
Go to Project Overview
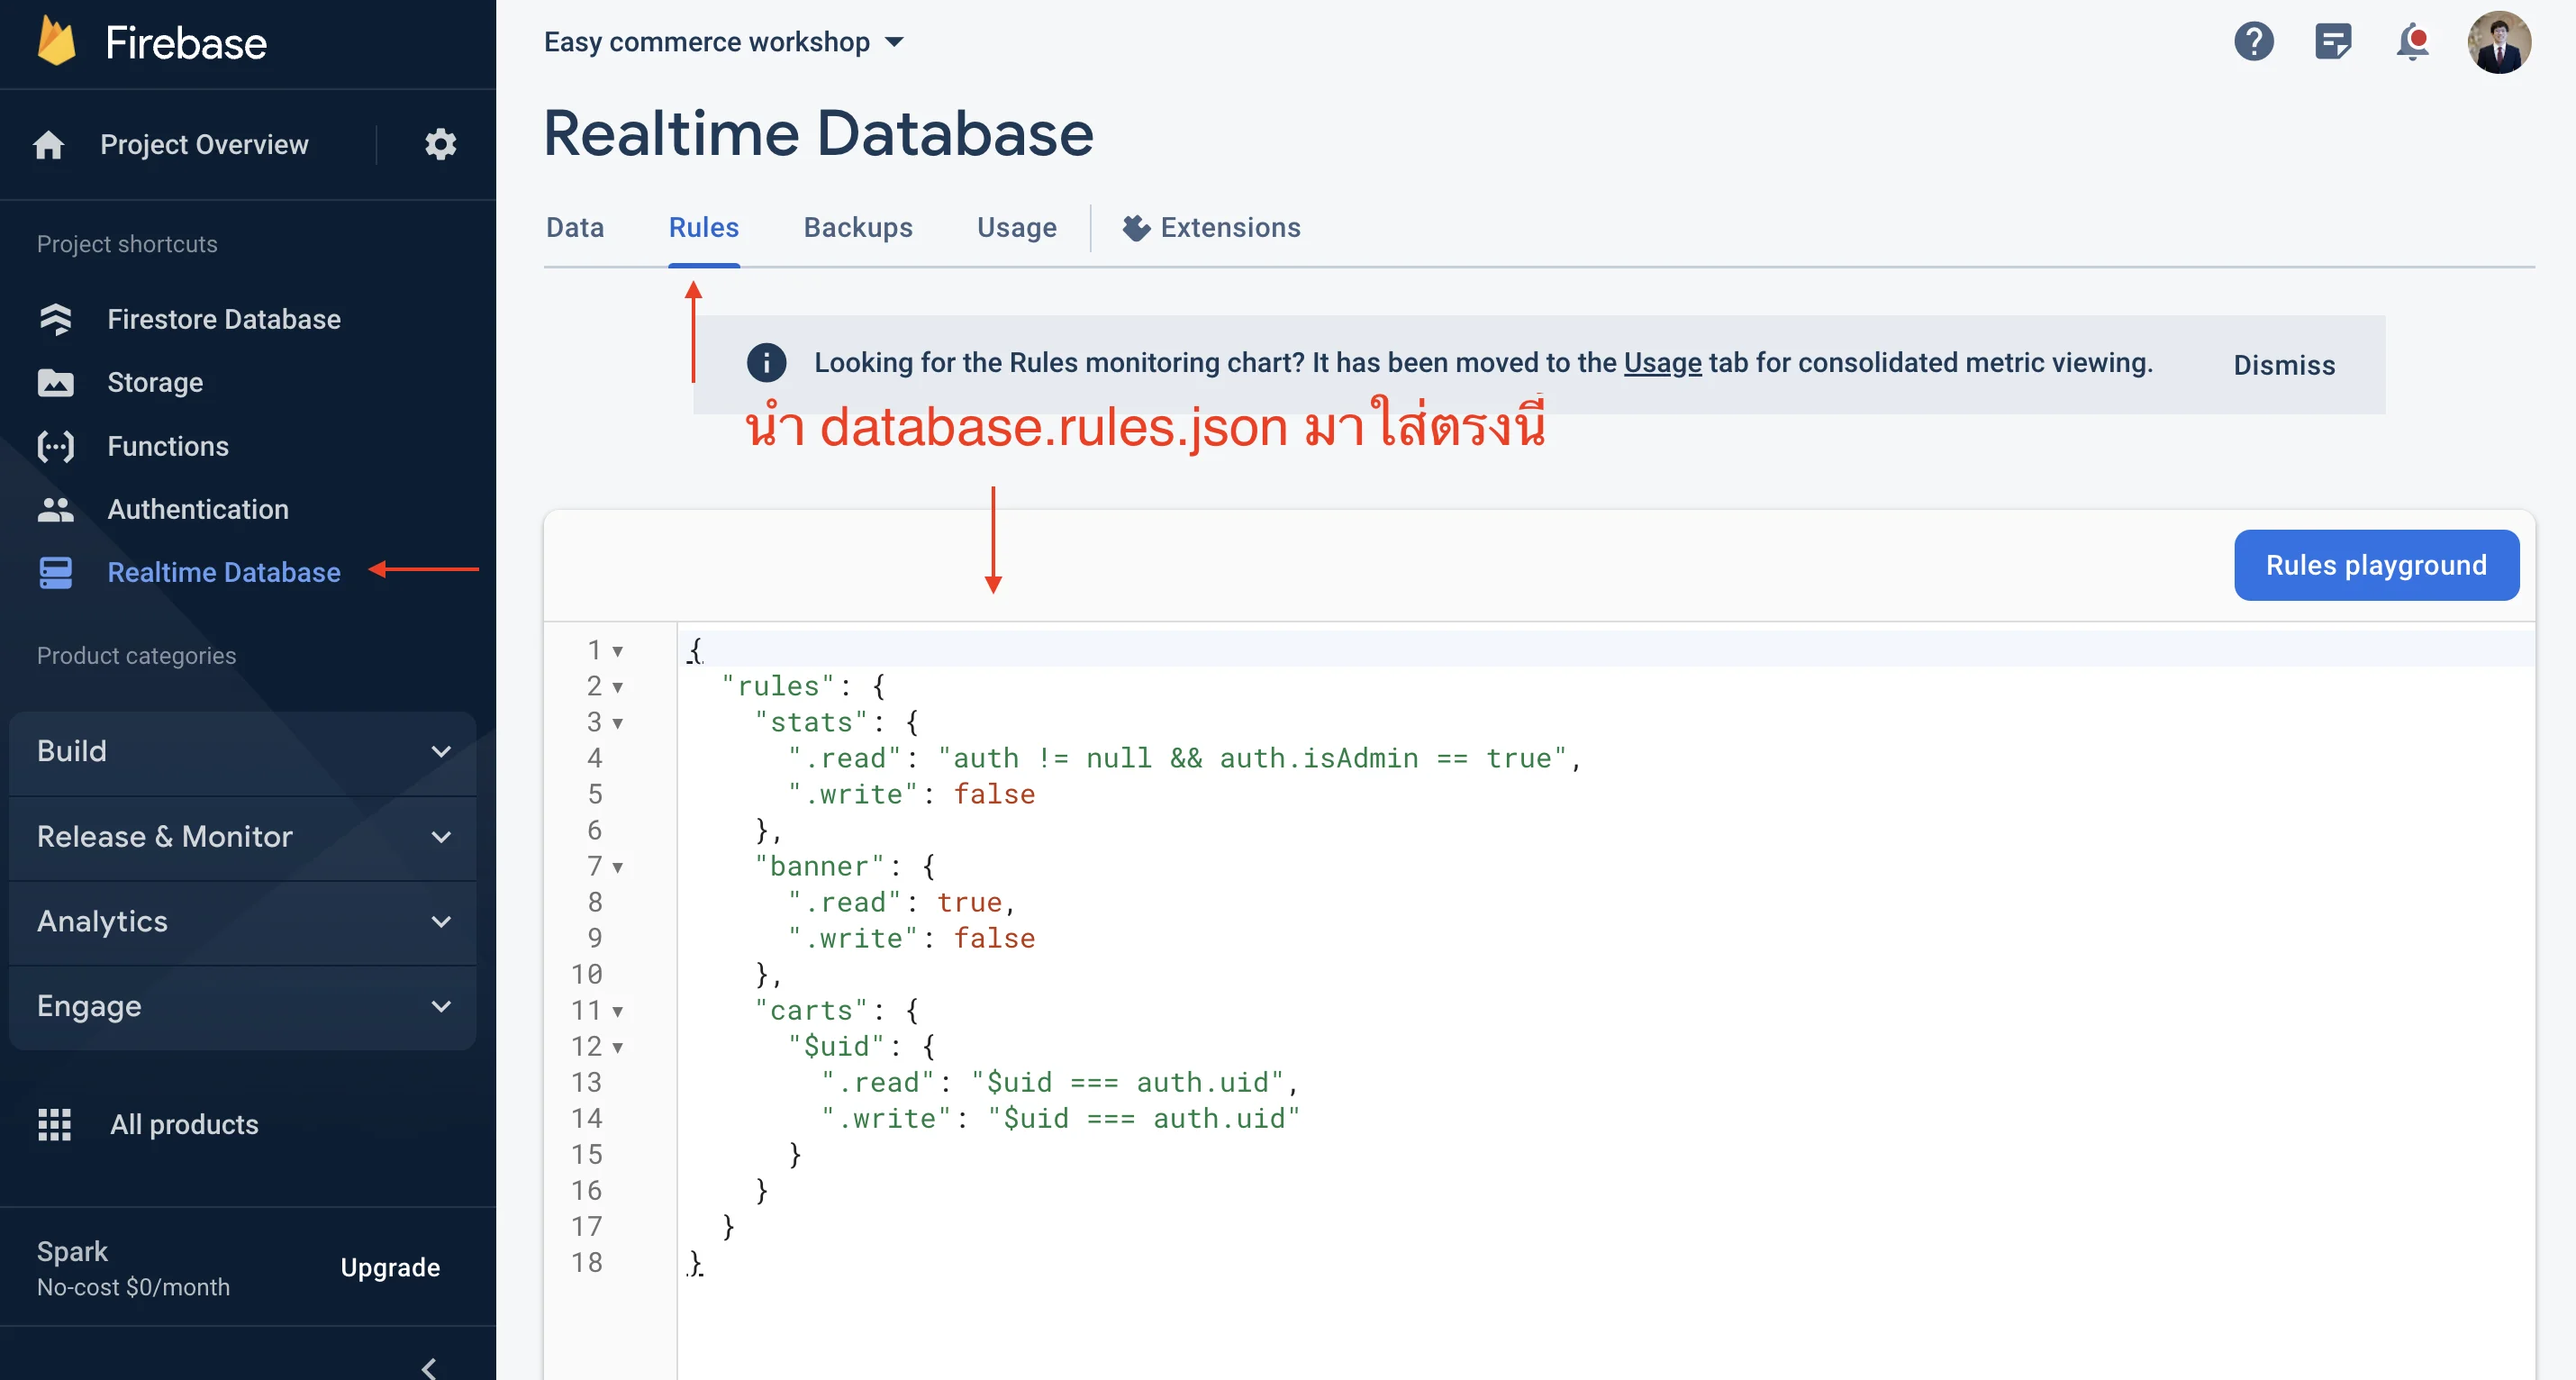[204, 145]
